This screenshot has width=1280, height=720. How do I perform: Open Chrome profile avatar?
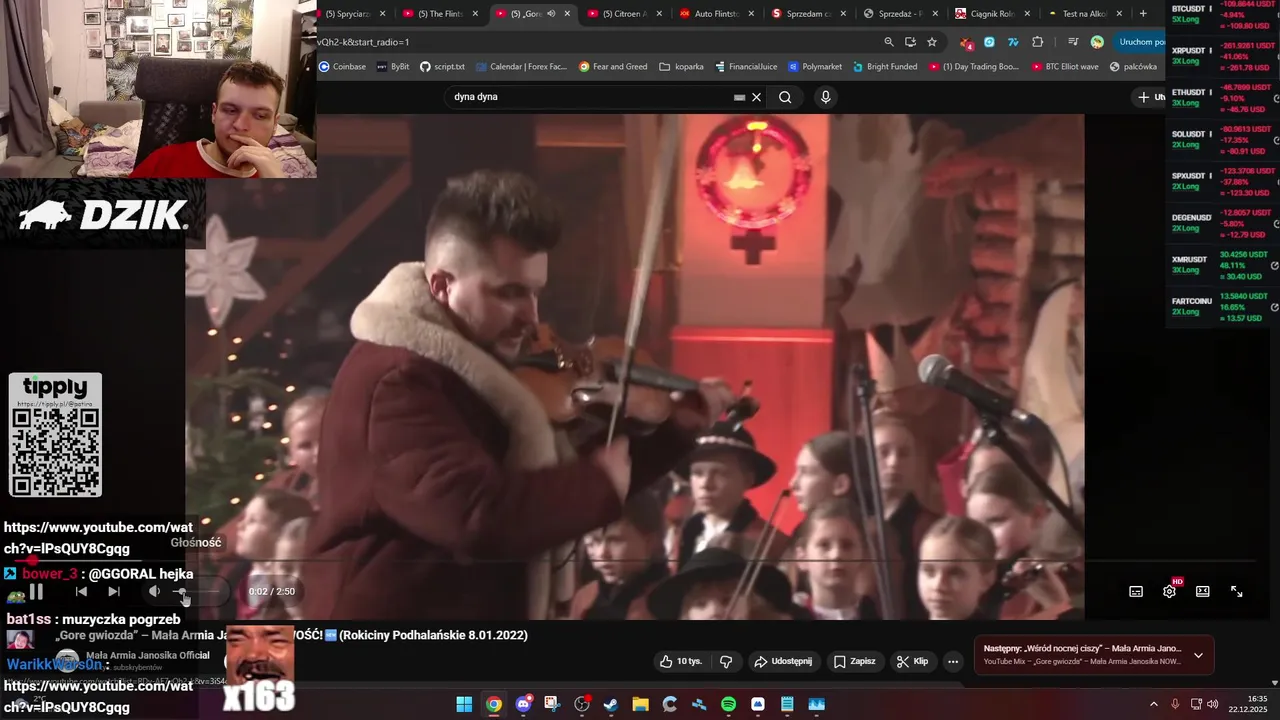[x=1097, y=42]
